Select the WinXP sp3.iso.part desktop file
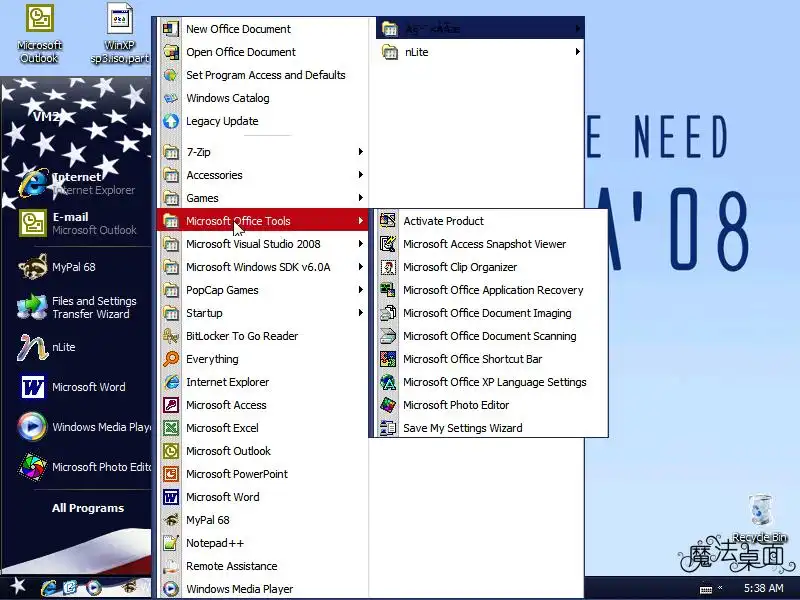800x600 pixels. 120,34
